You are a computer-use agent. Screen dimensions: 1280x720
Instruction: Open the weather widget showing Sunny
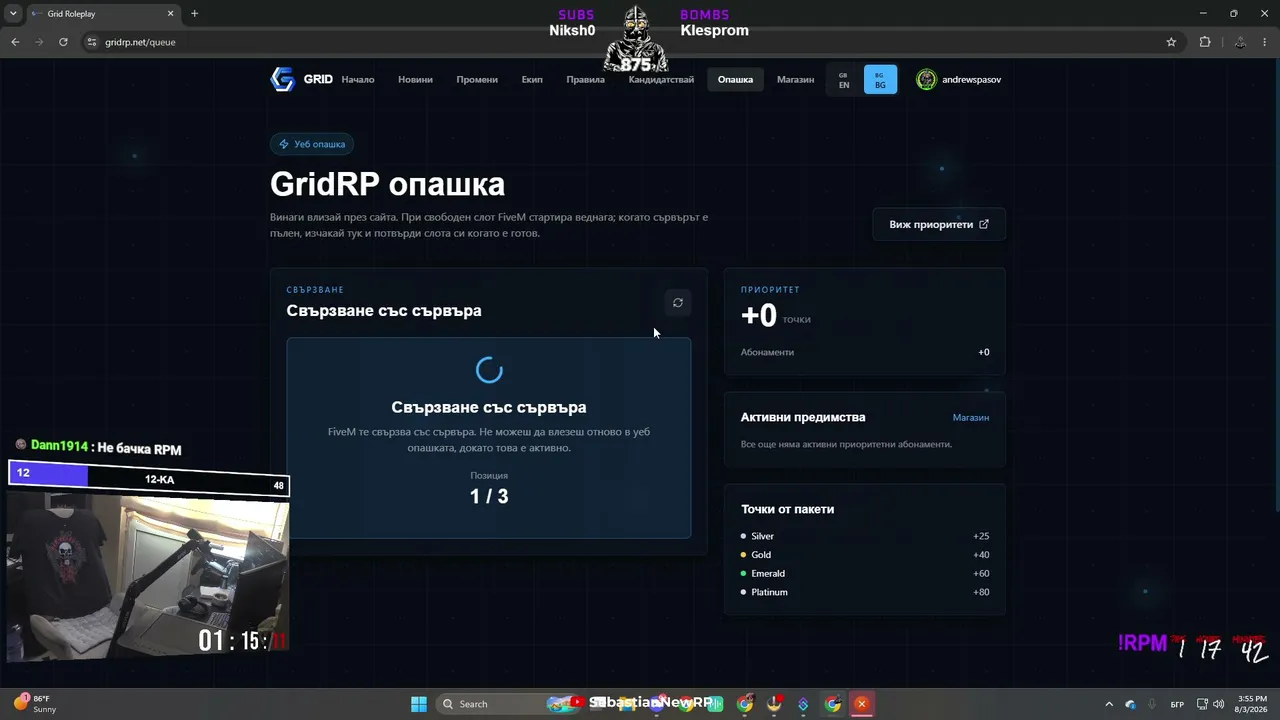click(36, 704)
